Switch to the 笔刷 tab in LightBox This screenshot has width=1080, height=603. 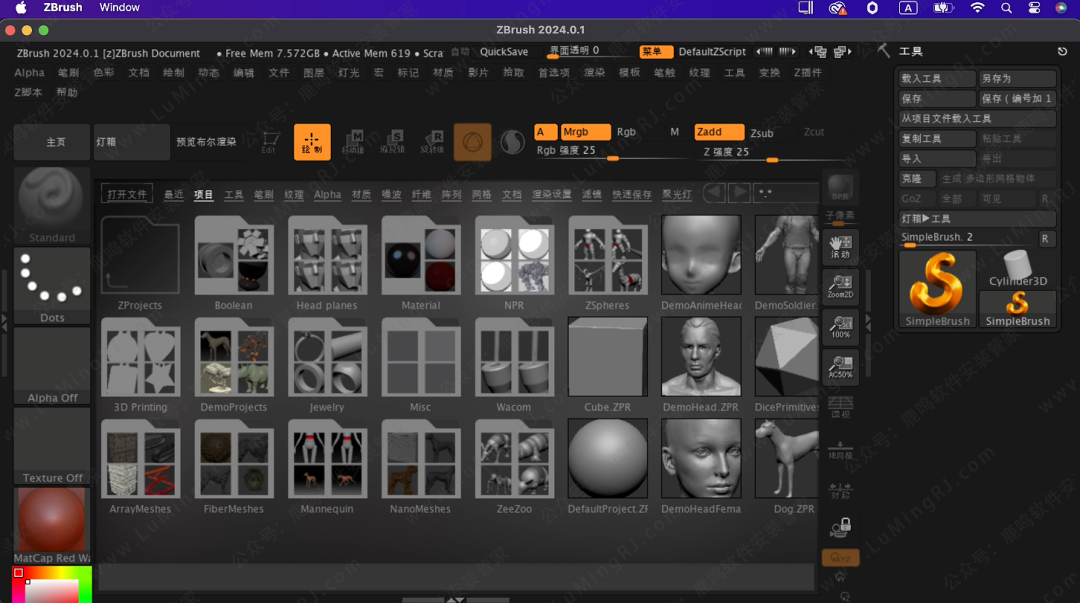point(263,195)
